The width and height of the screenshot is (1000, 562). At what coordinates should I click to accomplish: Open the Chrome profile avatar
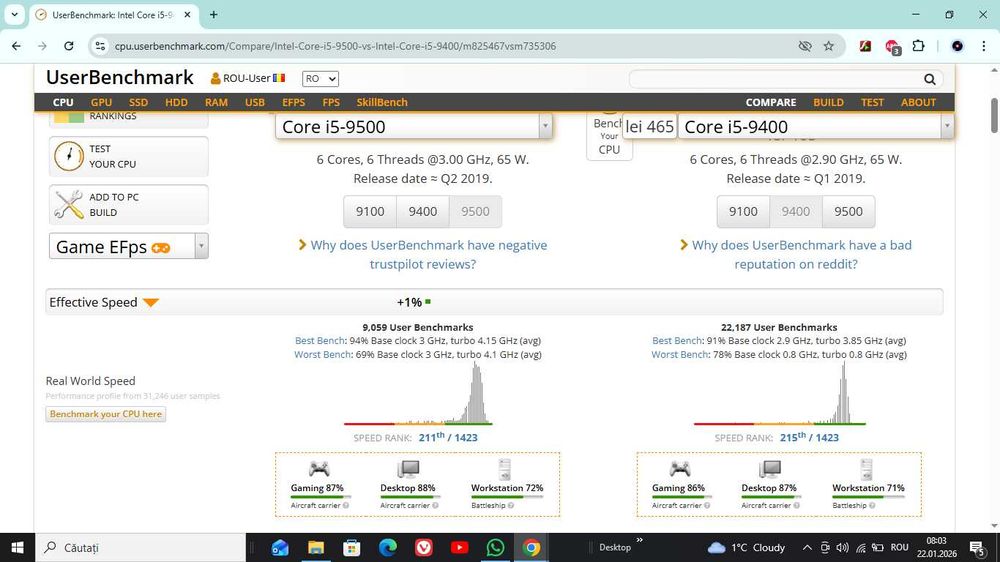point(957,46)
